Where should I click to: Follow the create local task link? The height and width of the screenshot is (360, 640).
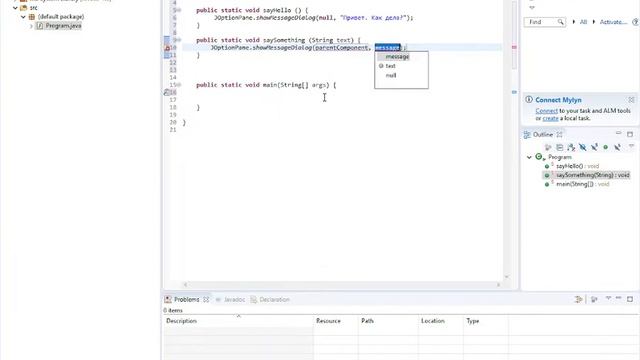pos(550,118)
